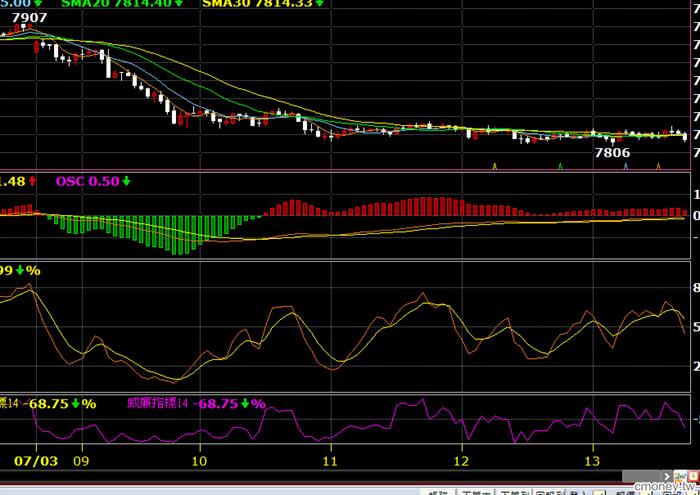Click the scrollbar right arrow button

pos(668,477)
